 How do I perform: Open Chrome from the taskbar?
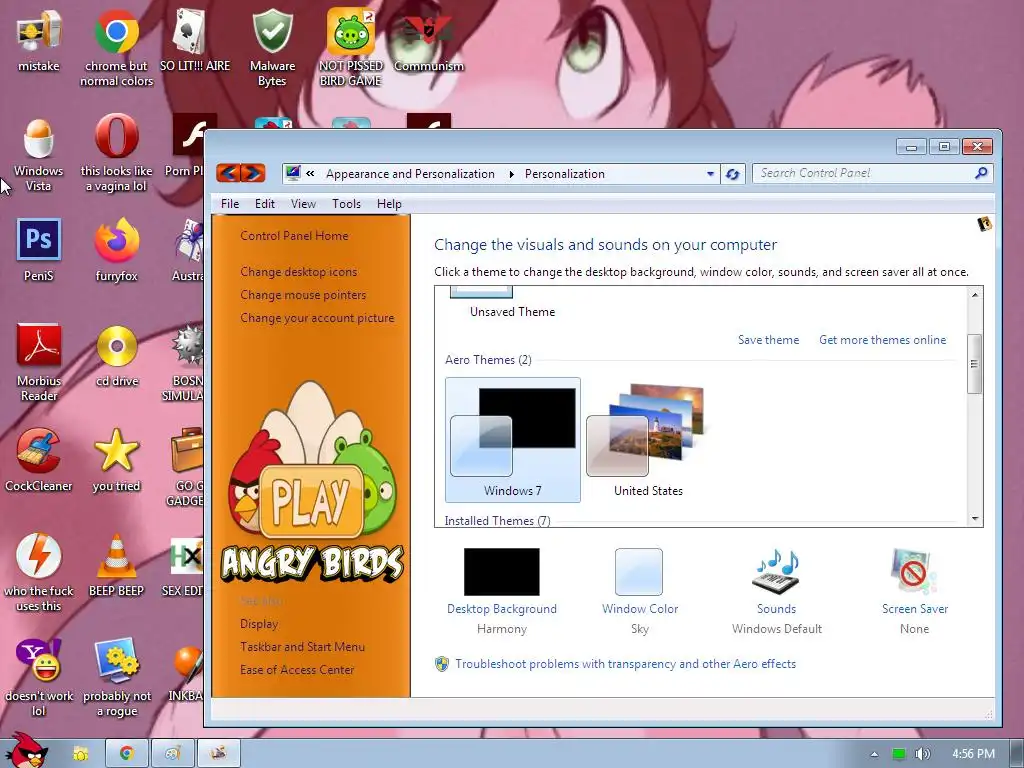126,754
